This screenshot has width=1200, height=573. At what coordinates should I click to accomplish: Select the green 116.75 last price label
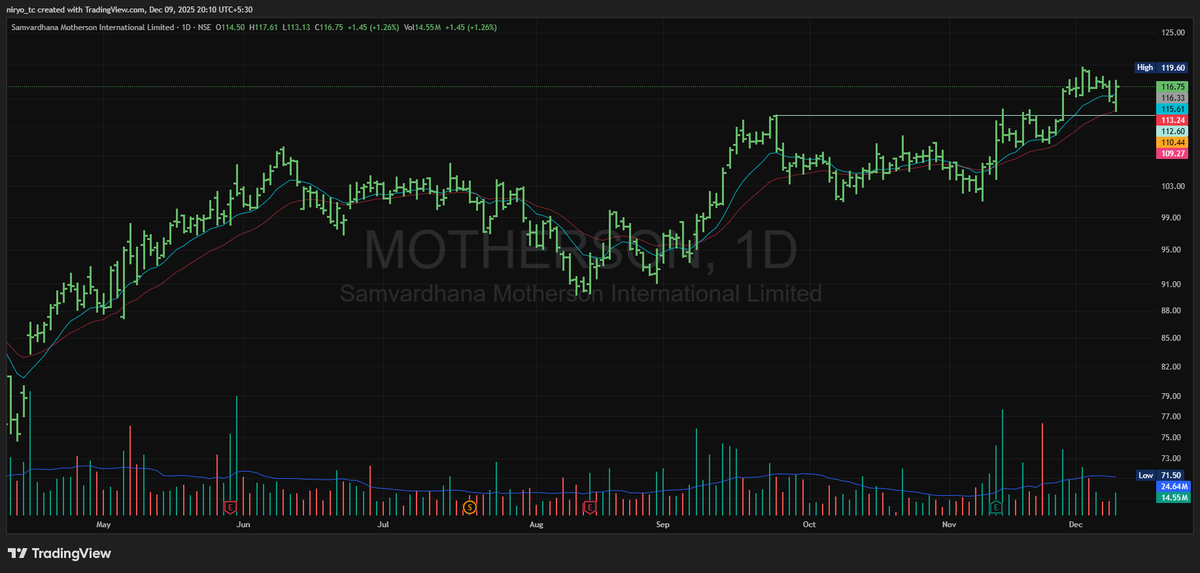[x=1172, y=88]
